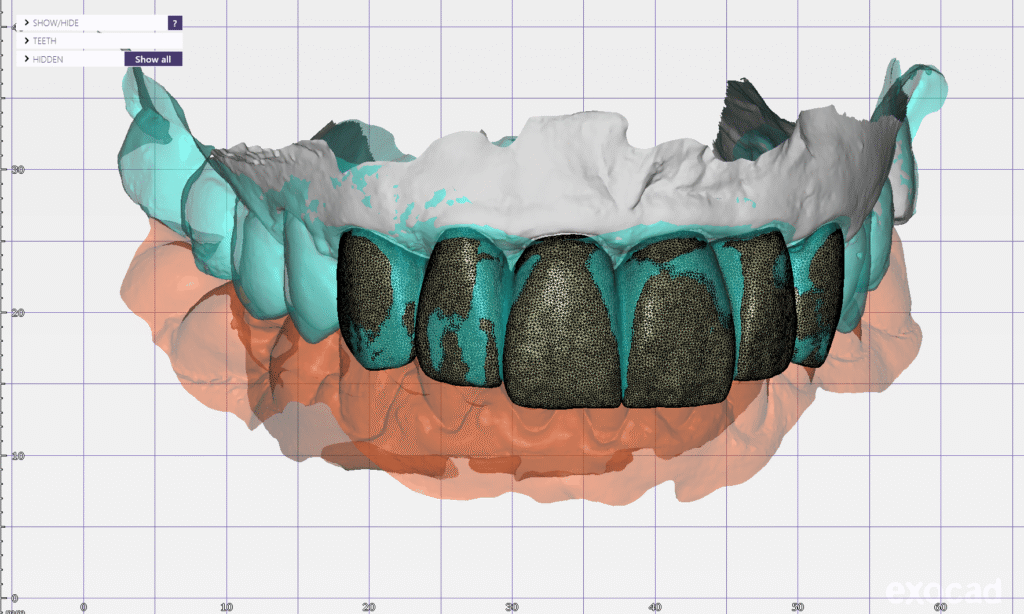Click the 30 mark on the bottom ruler
The width and height of the screenshot is (1024, 614).
tap(512, 606)
